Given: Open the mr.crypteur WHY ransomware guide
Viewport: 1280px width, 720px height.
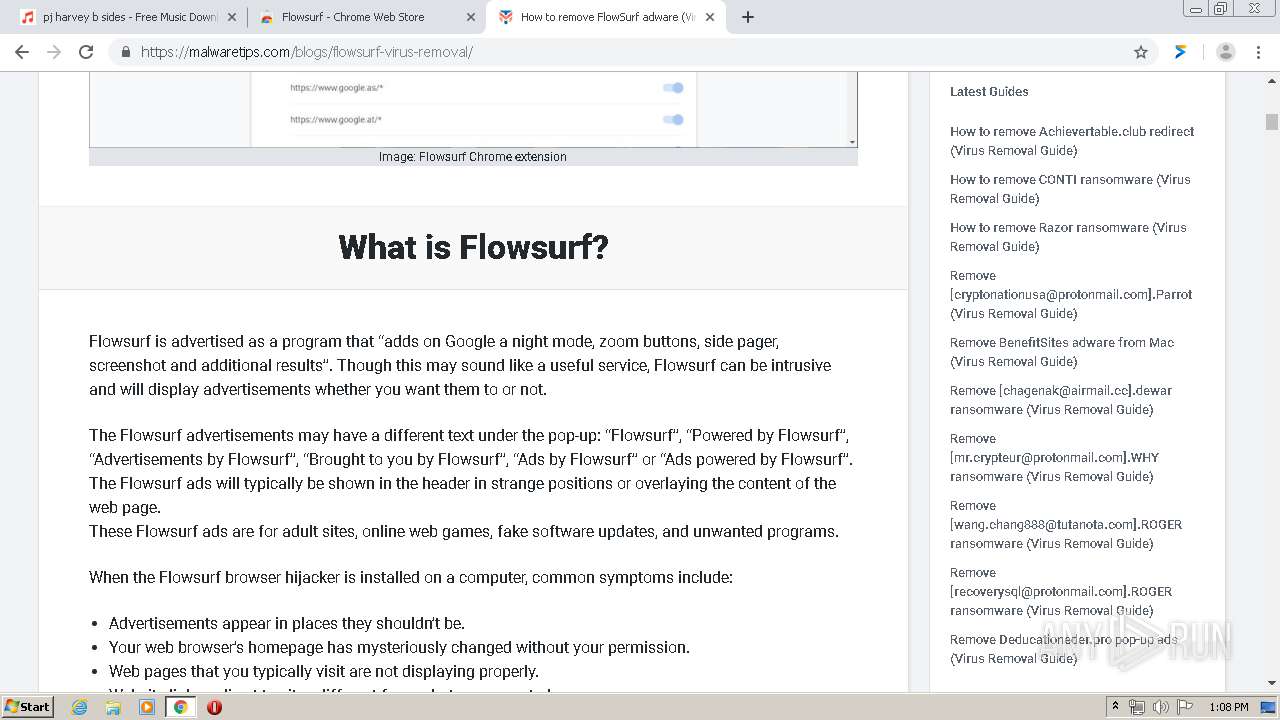Looking at the screenshot, I should pos(1054,457).
